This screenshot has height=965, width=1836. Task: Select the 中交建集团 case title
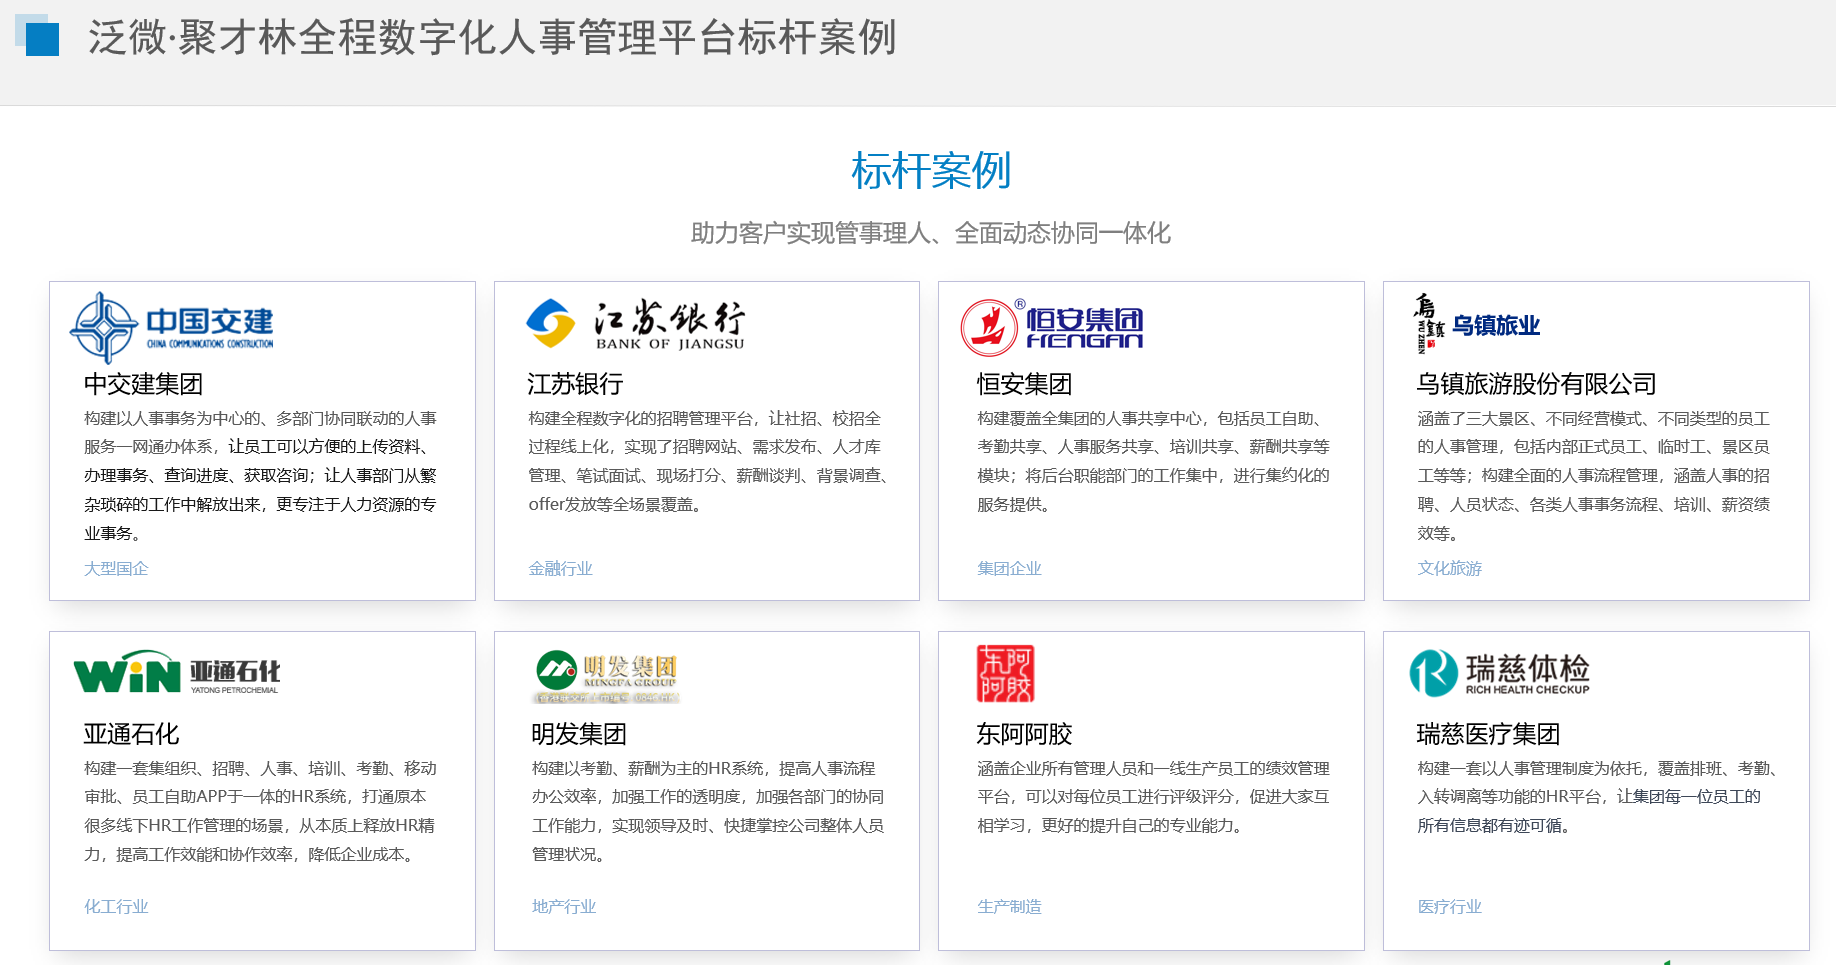pos(143,384)
